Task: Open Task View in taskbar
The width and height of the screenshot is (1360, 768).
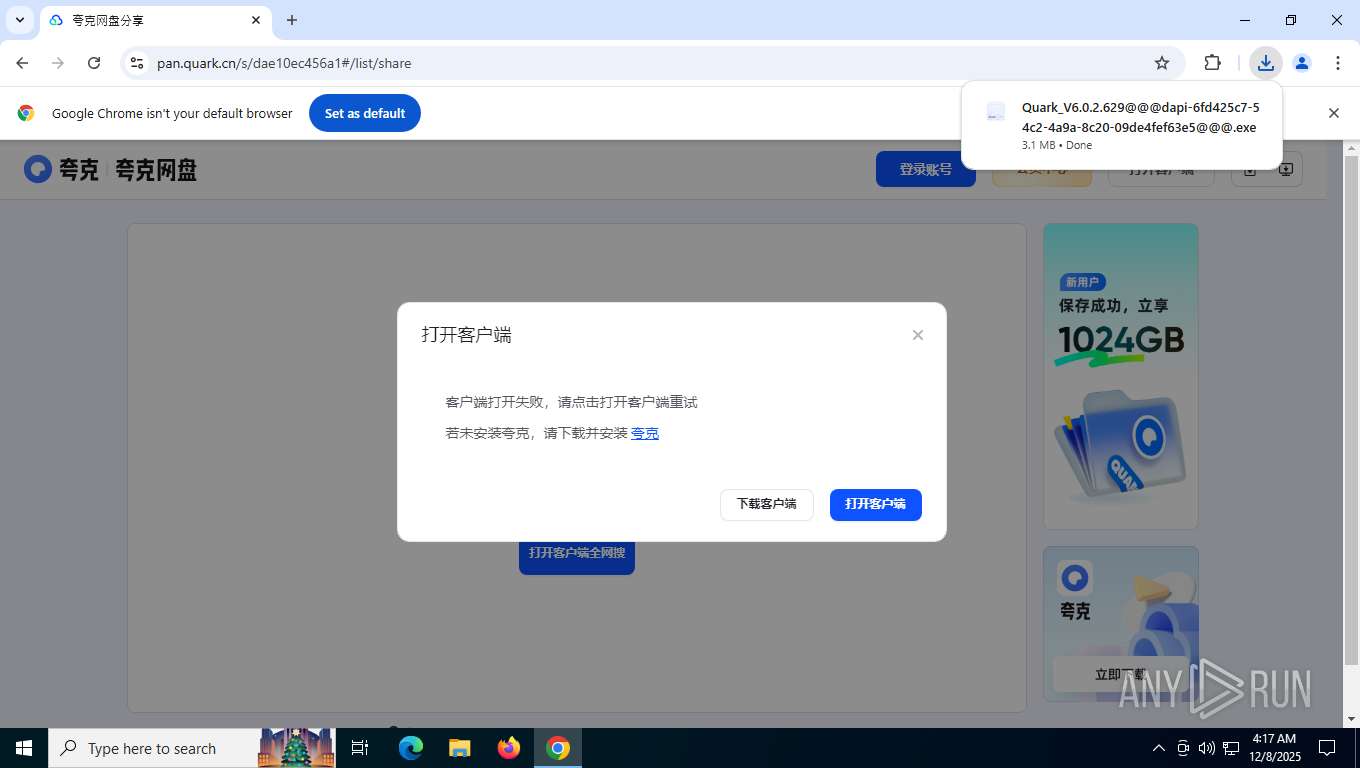Action: [360, 748]
